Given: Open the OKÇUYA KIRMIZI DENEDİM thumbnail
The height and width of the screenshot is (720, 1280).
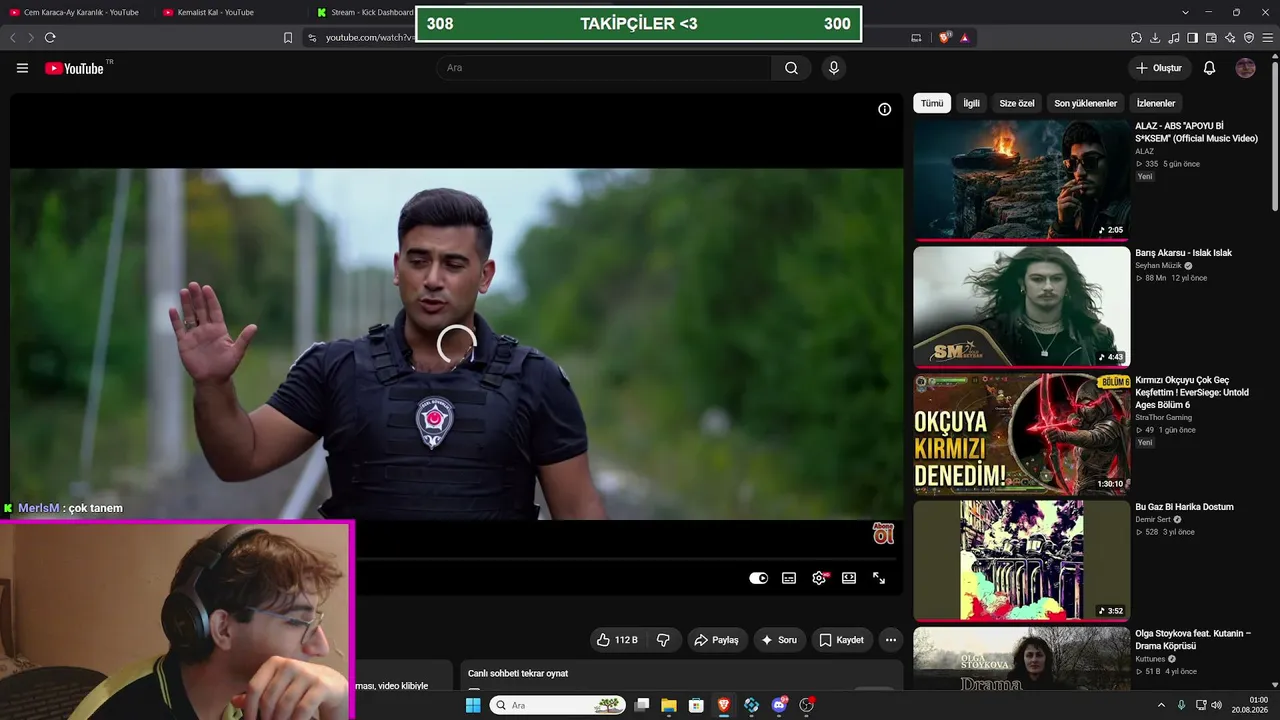Looking at the screenshot, I should tap(1021, 434).
